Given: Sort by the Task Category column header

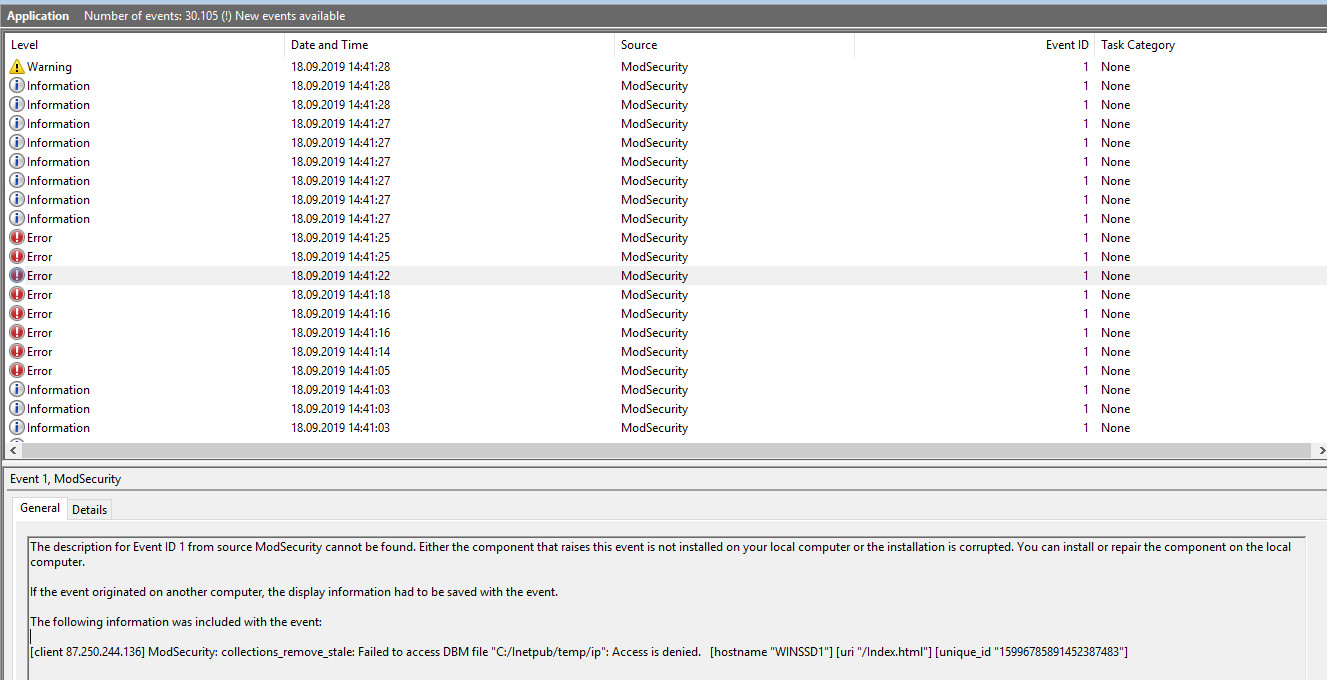Looking at the screenshot, I should (x=1210, y=45).
